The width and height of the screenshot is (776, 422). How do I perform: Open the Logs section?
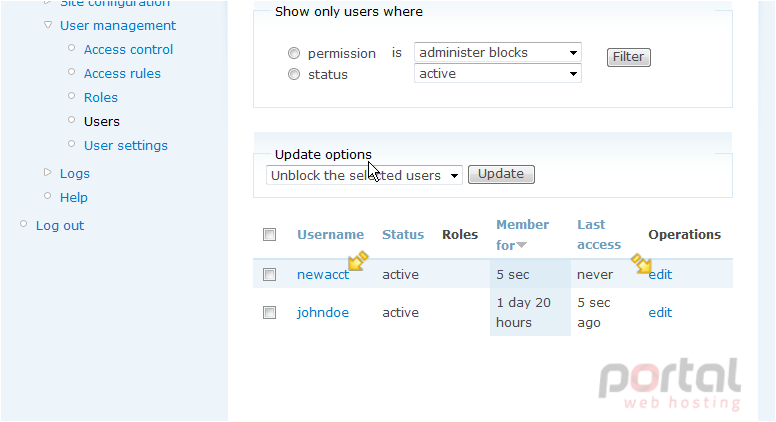click(x=75, y=174)
